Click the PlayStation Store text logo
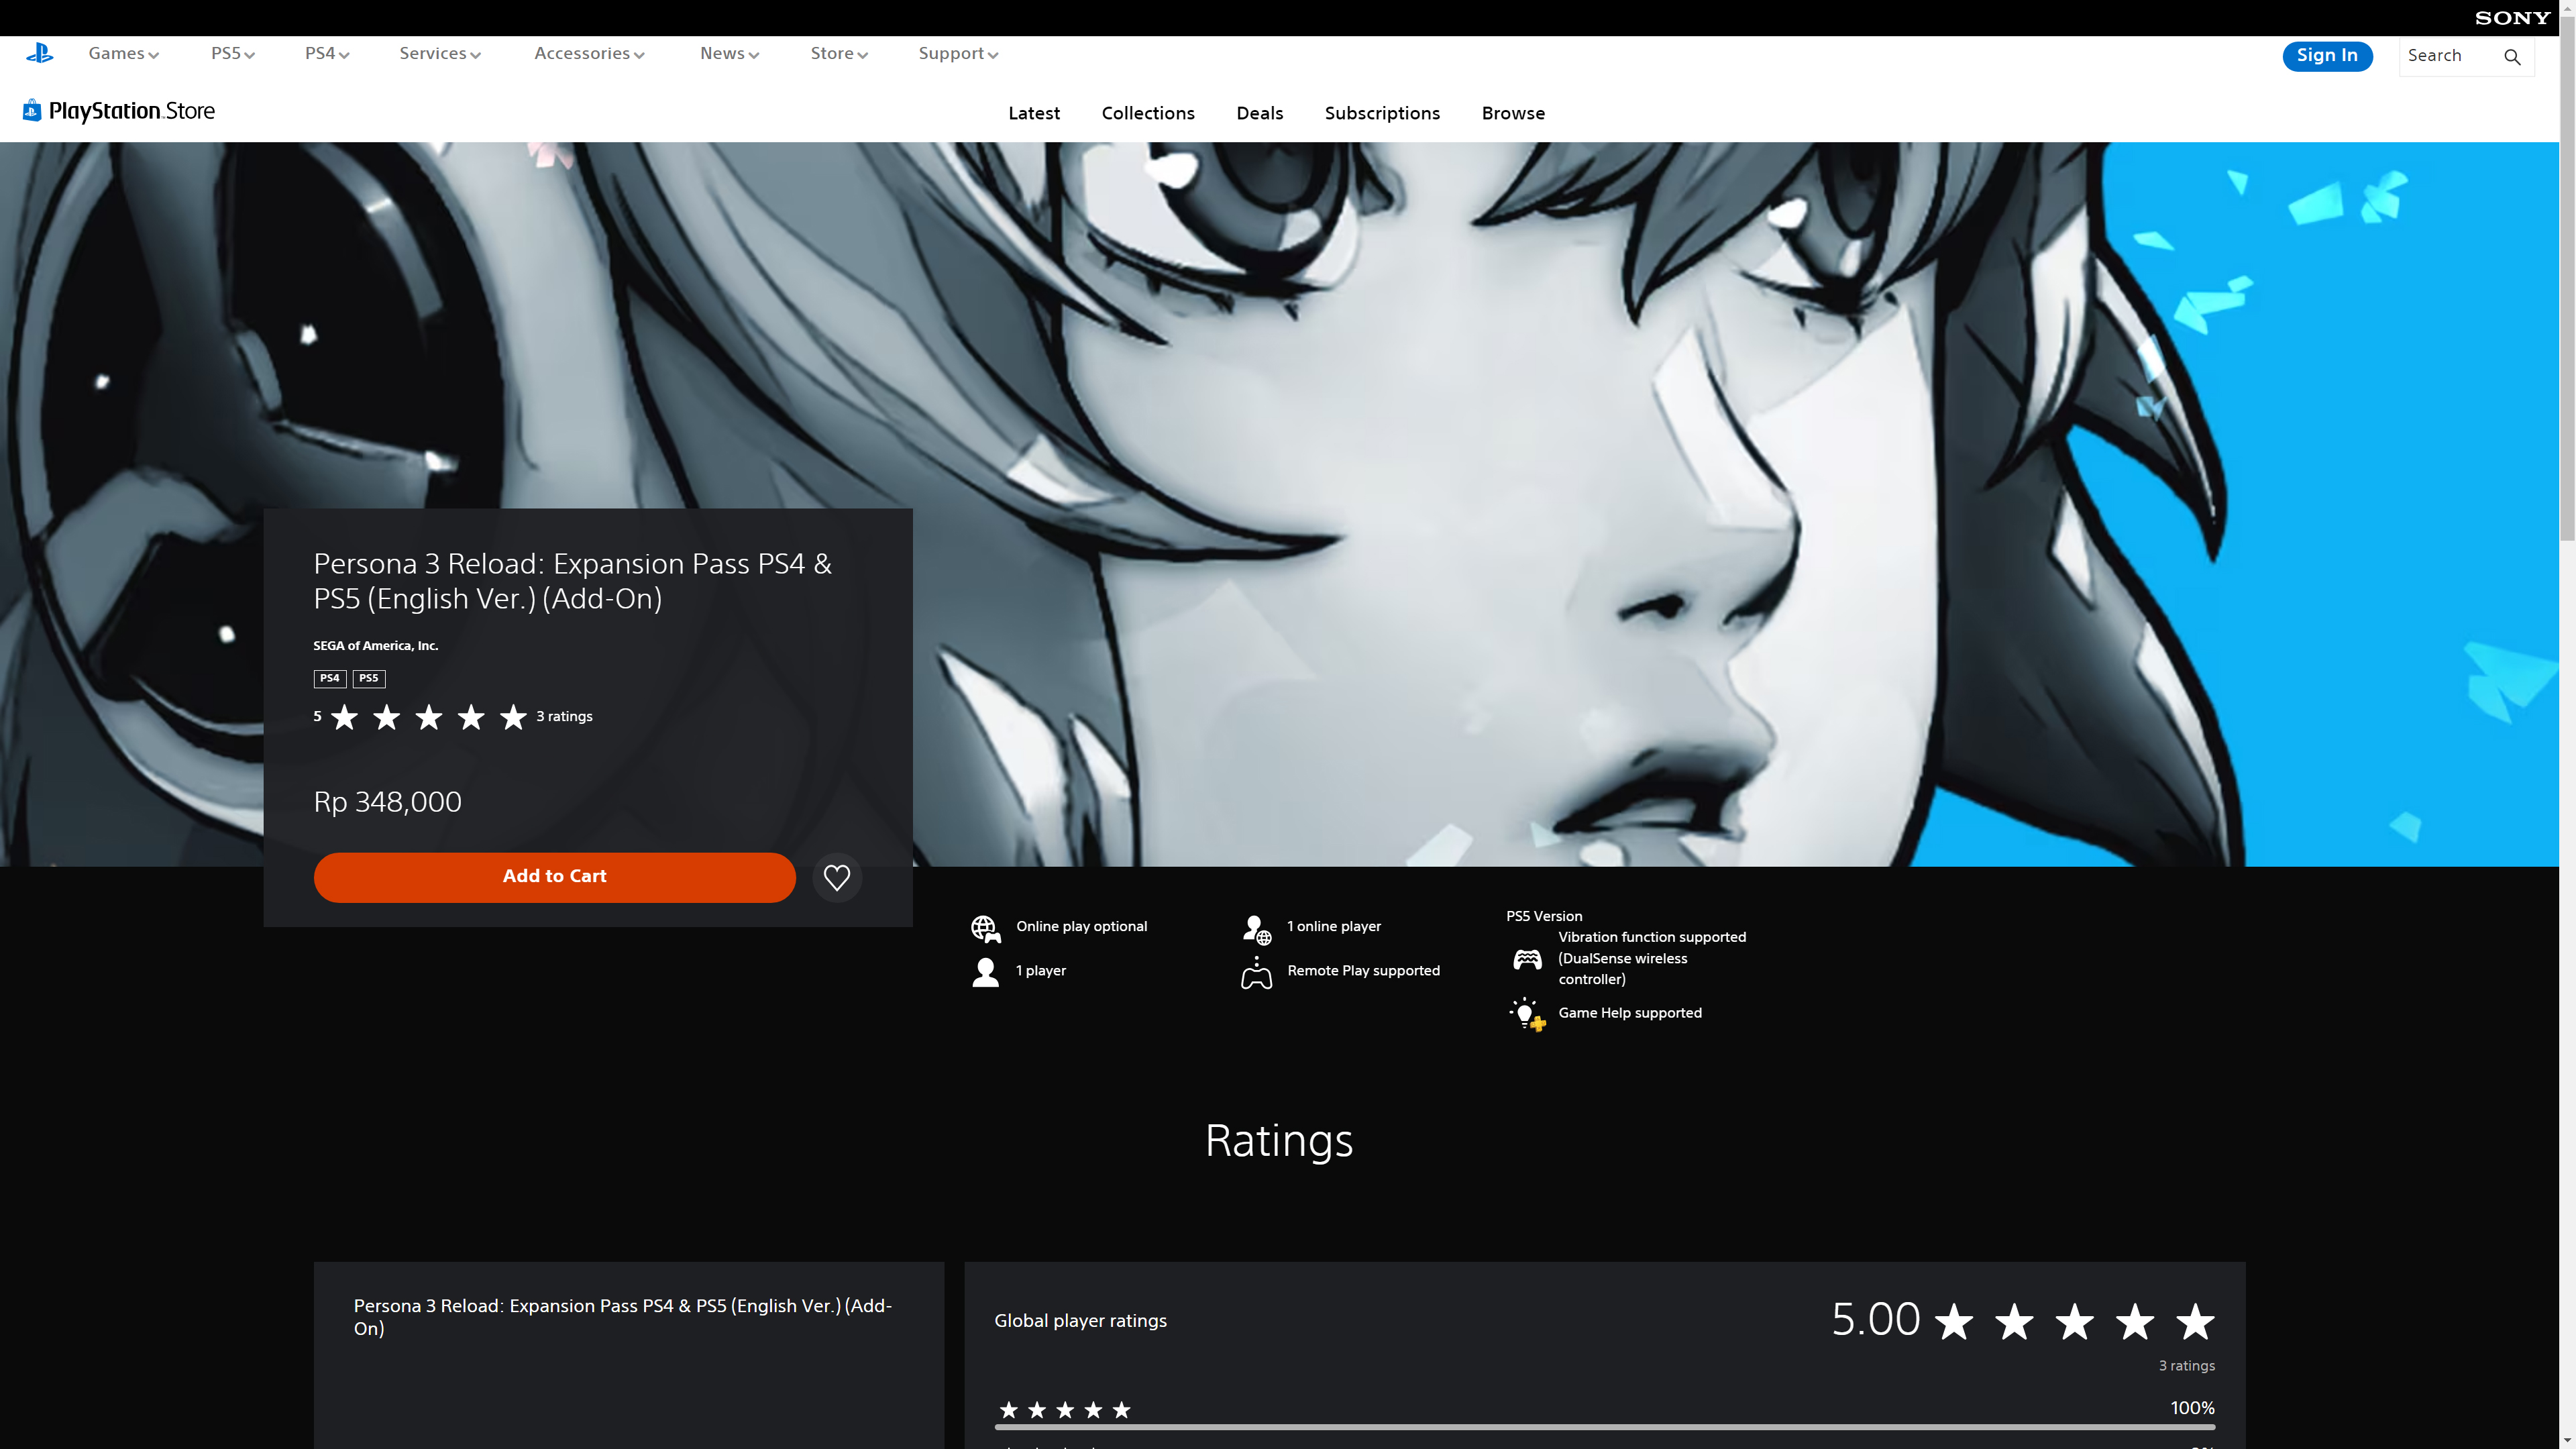Screen dimensions: 2576x1449 (x=131, y=111)
